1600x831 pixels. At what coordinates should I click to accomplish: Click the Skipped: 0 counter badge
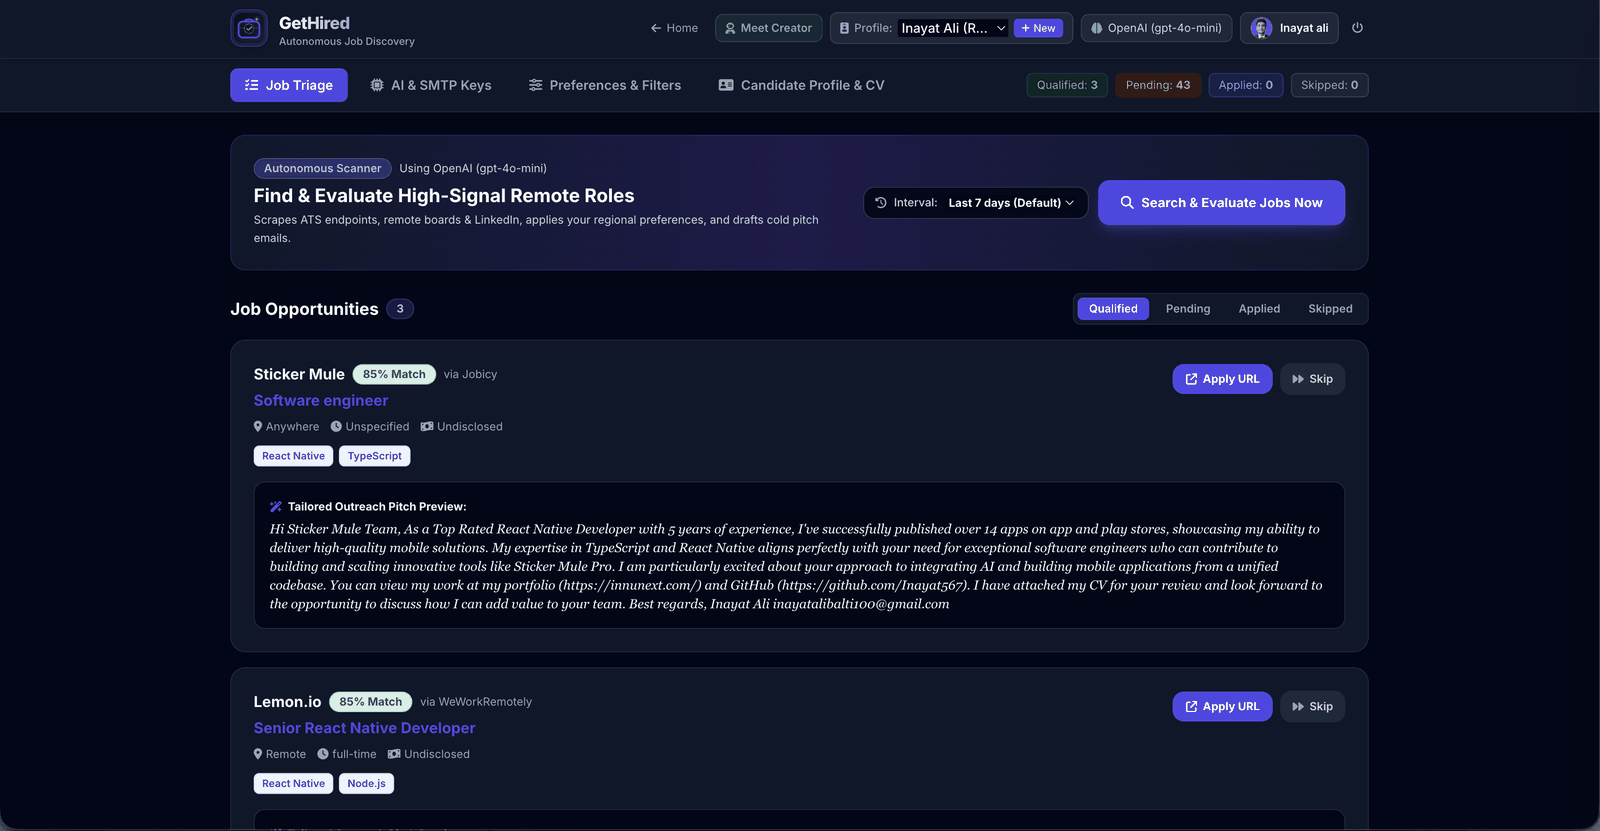click(x=1329, y=85)
